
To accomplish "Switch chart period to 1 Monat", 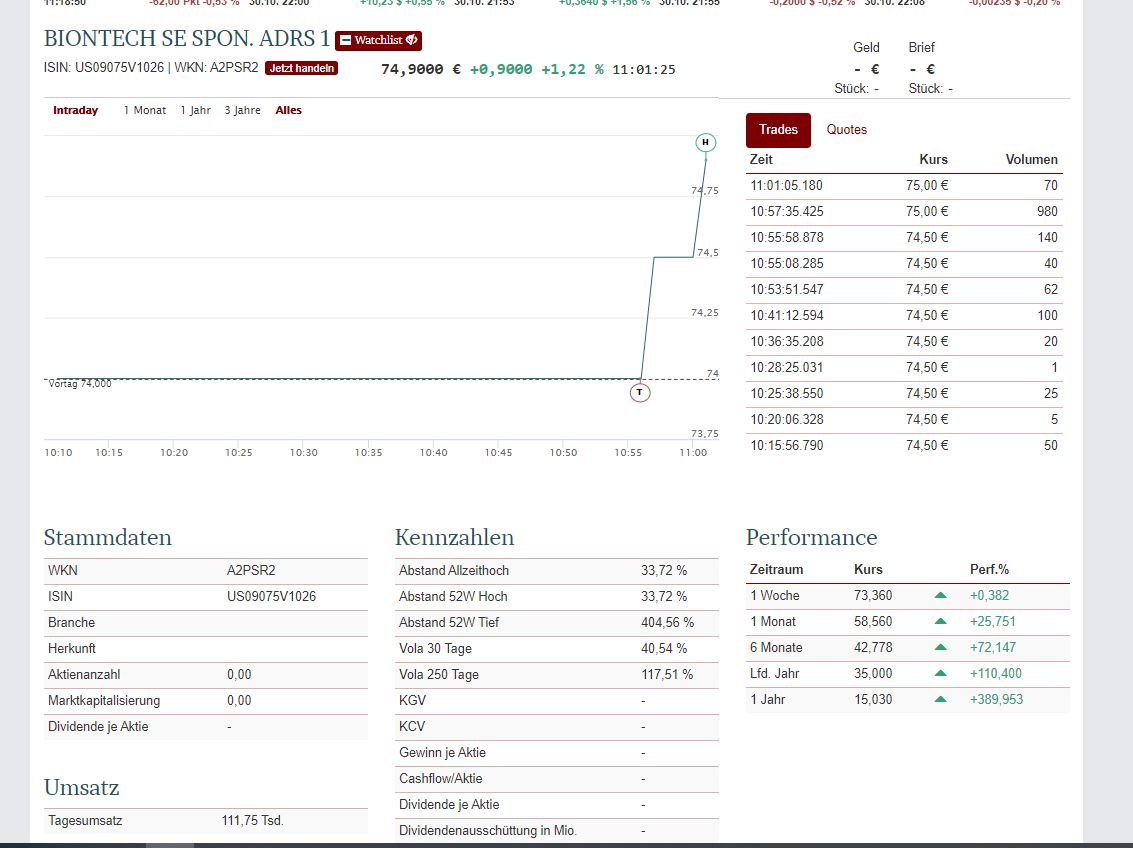I will (x=145, y=110).
